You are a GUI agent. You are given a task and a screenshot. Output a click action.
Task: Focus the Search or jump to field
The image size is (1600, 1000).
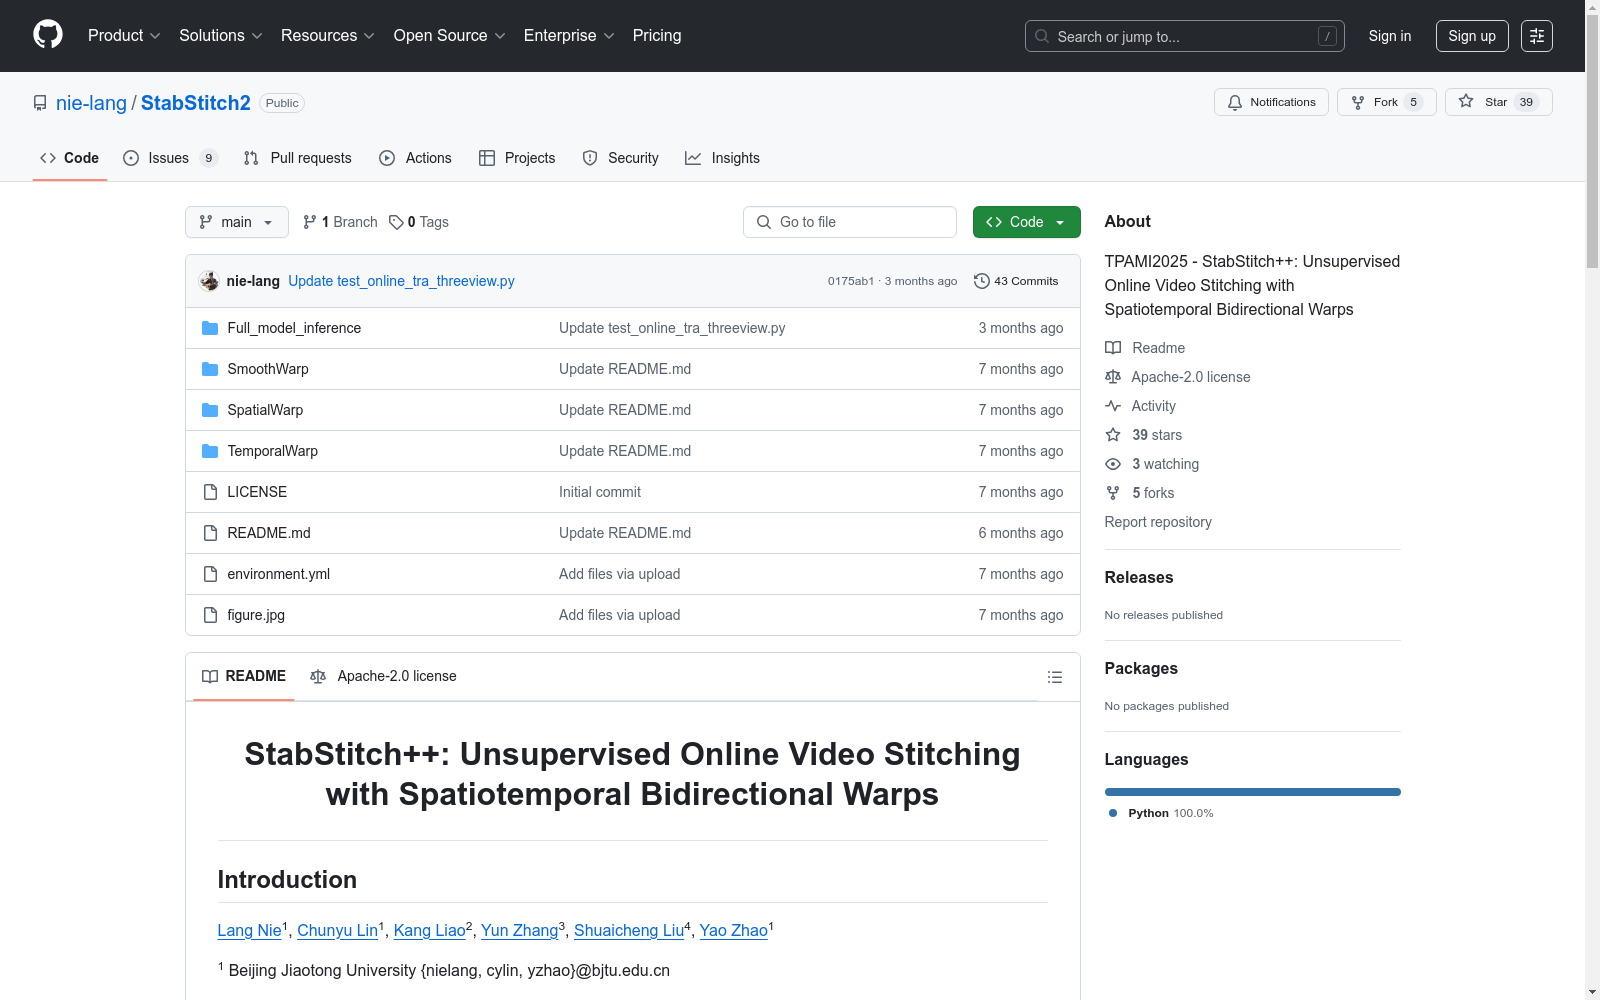point(1185,36)
